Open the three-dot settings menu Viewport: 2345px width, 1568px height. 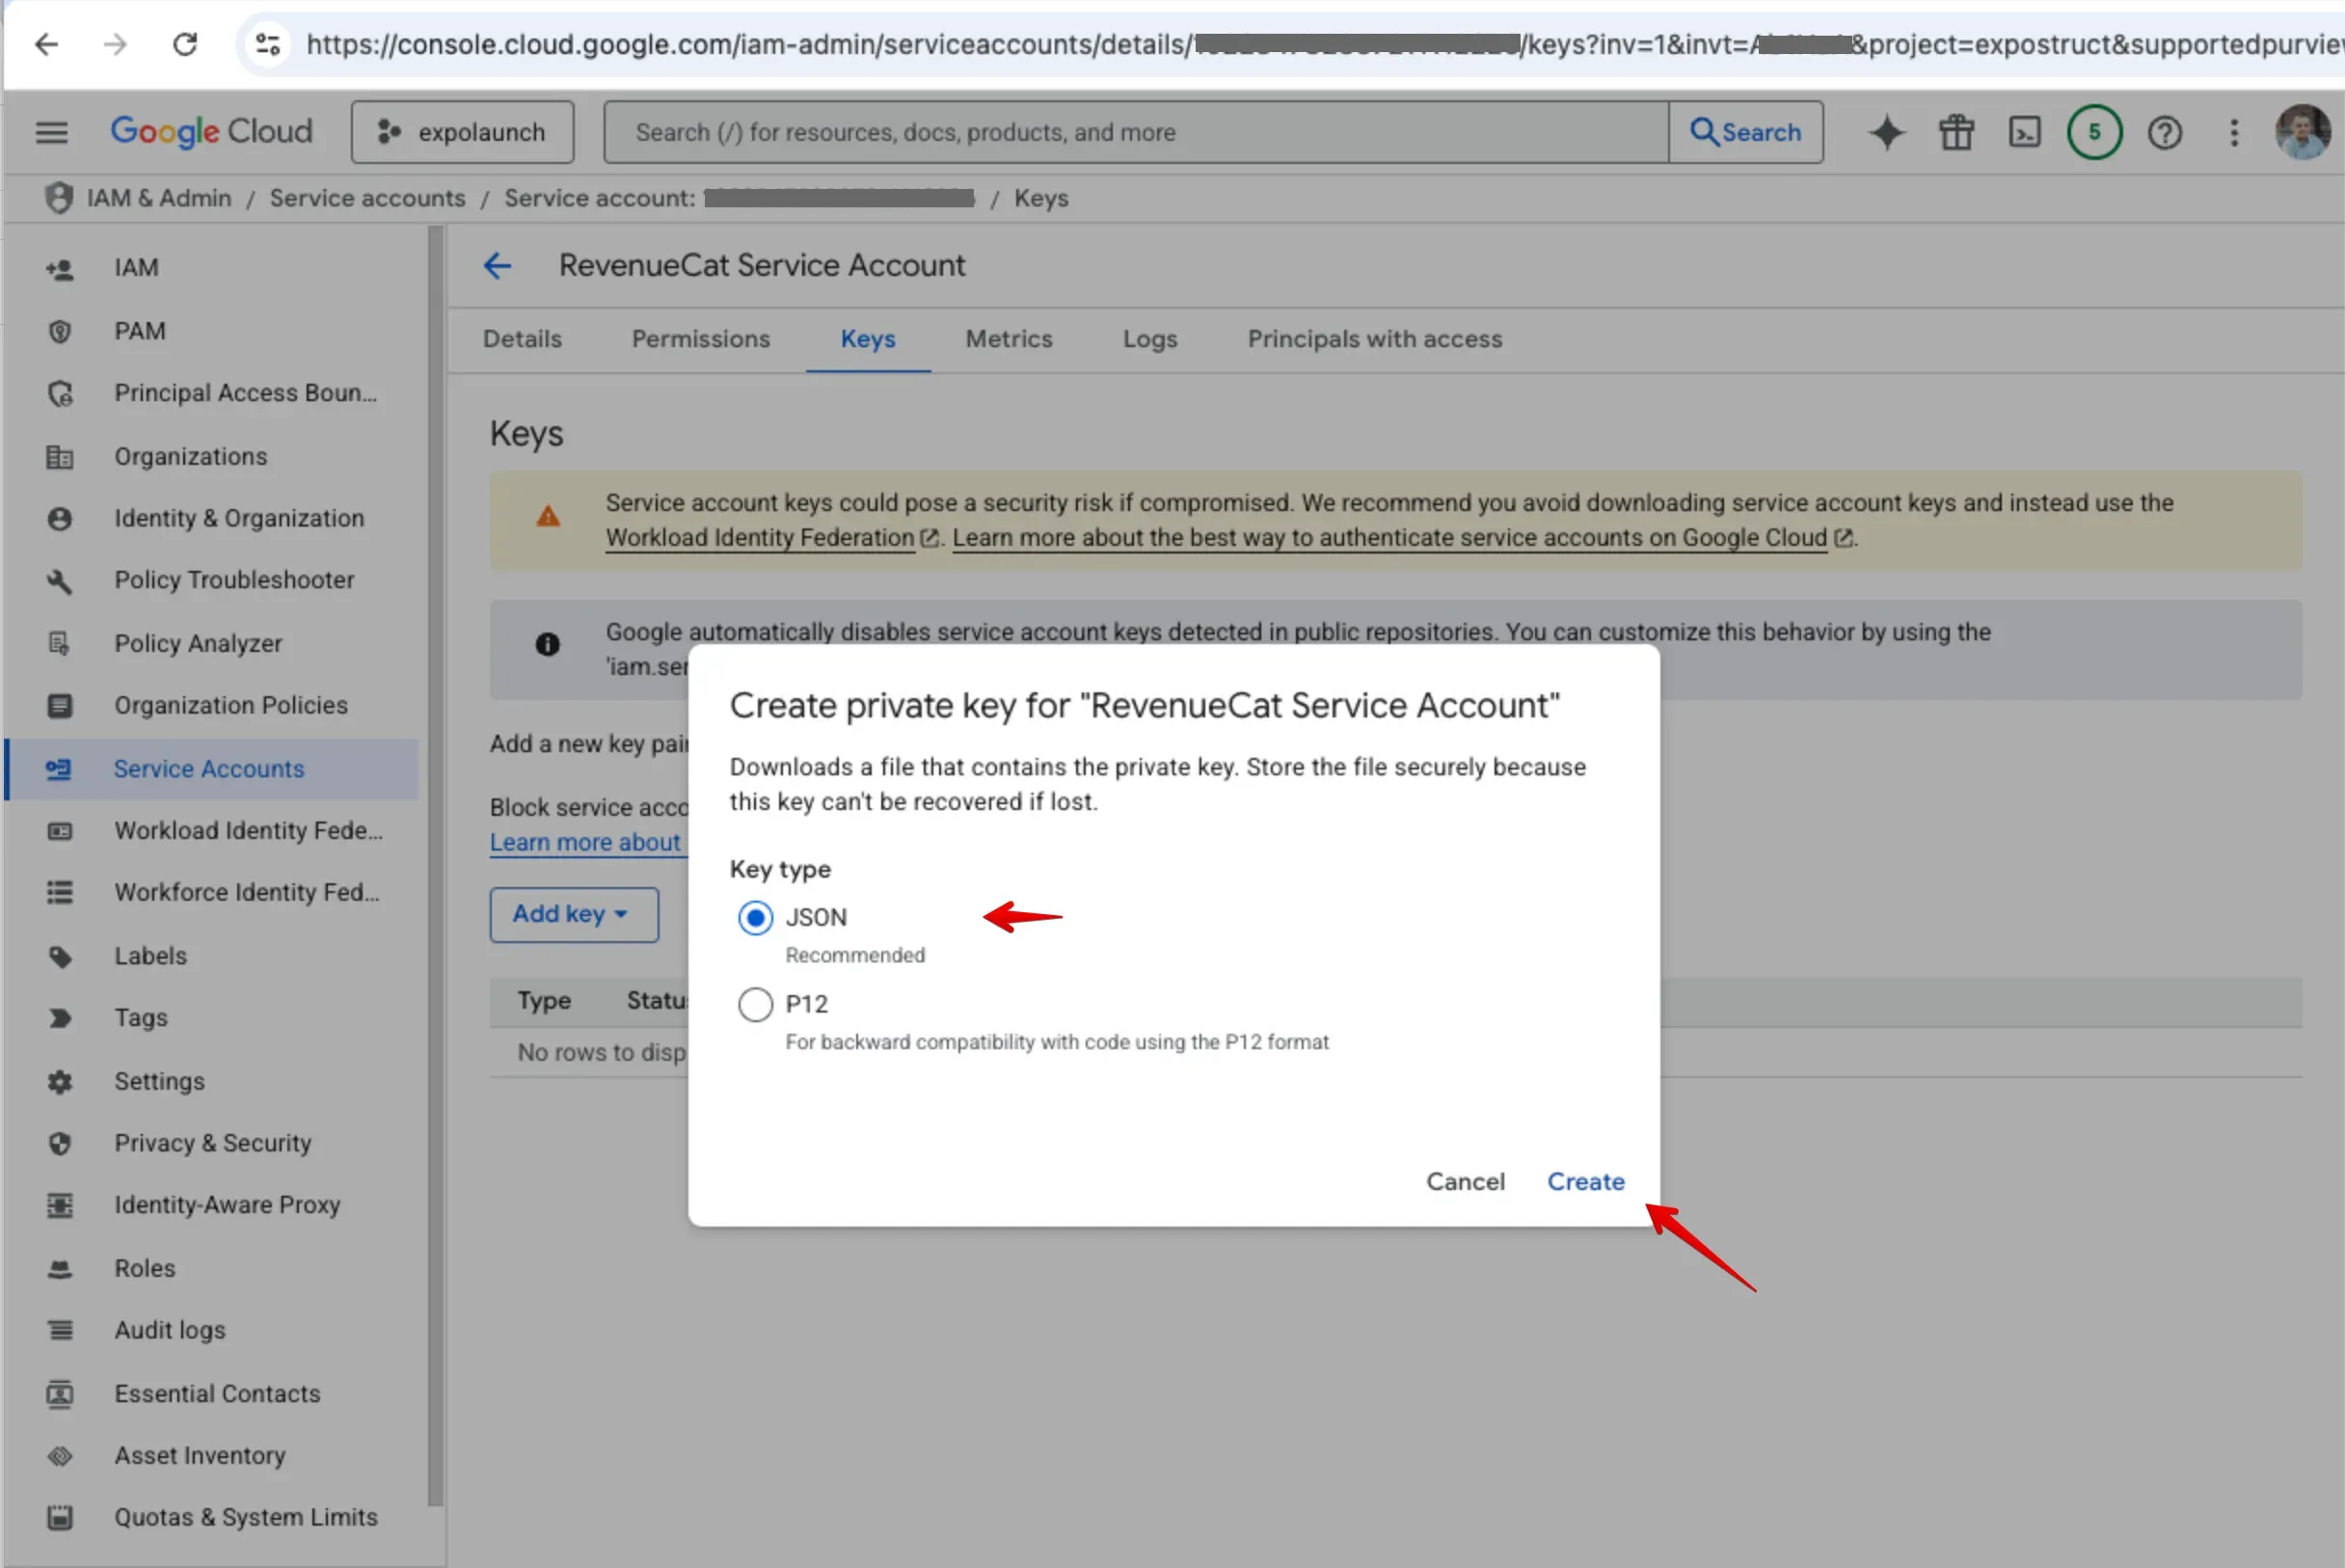(x=2234, y=132)
